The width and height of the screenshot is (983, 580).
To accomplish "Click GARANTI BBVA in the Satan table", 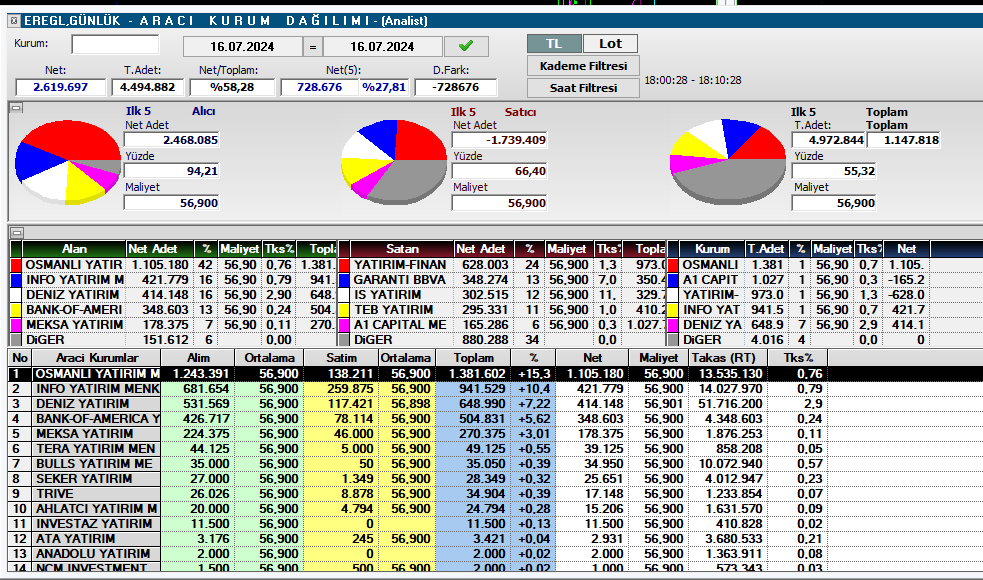I will (x=399, y=280).
